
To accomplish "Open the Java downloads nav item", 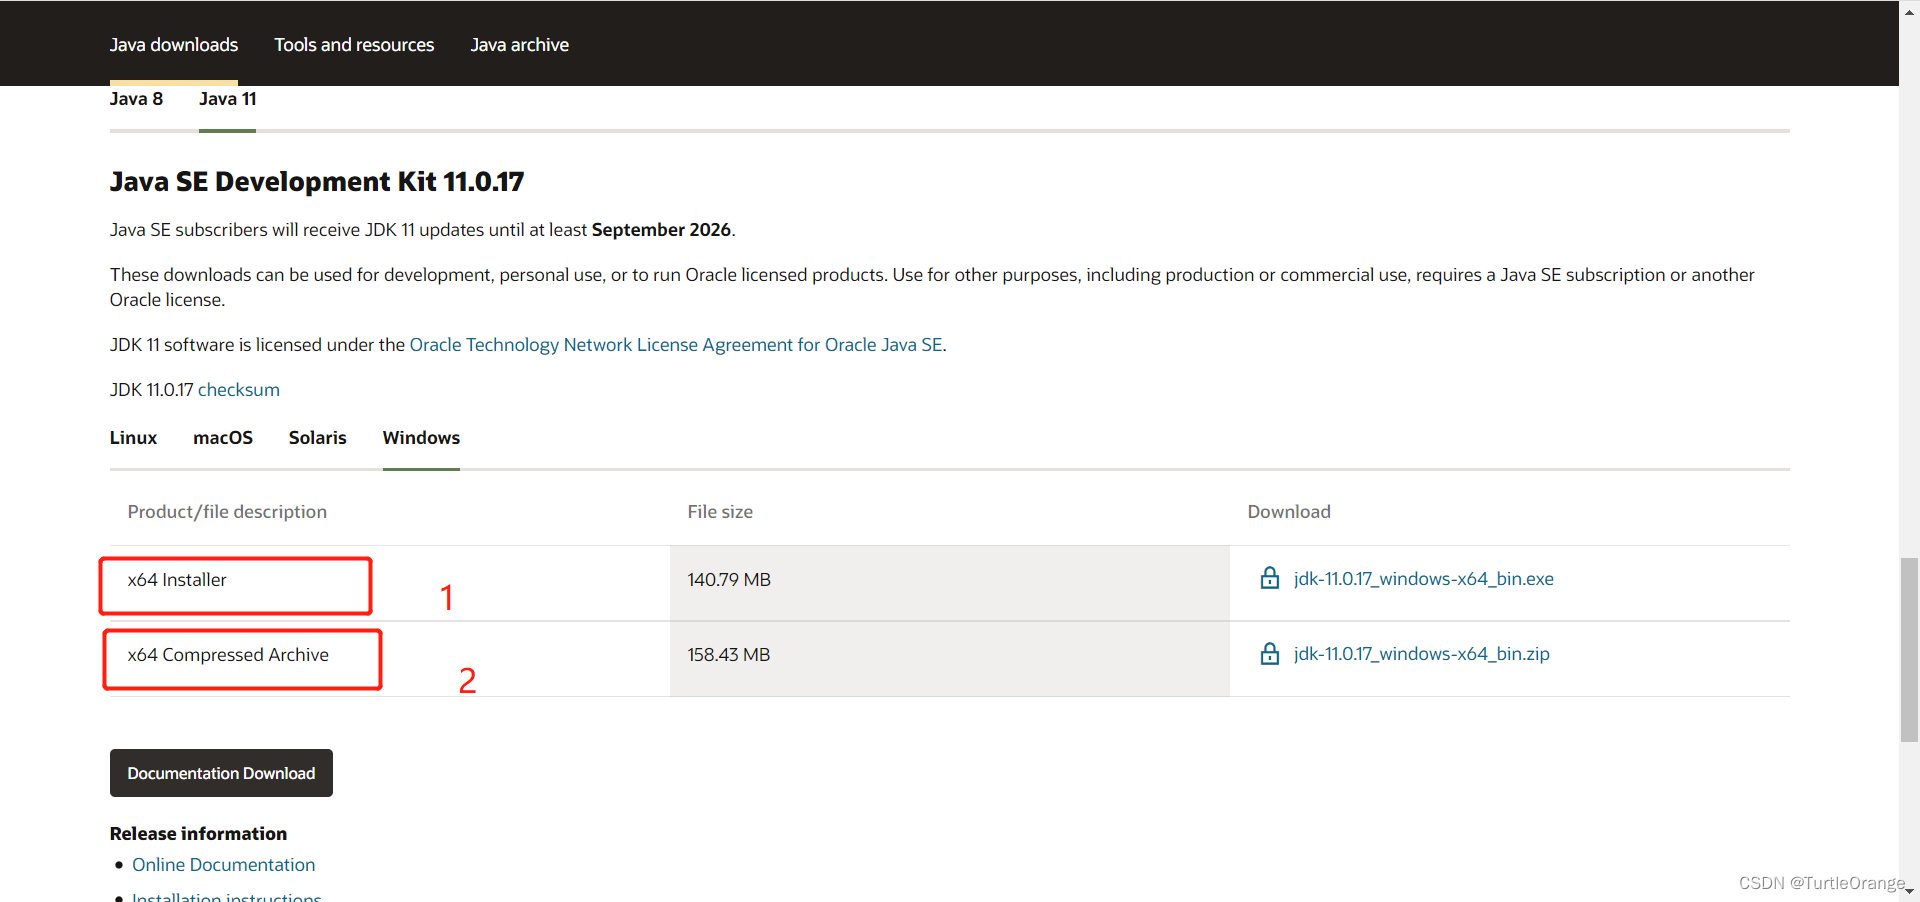I will pos(174,45).
